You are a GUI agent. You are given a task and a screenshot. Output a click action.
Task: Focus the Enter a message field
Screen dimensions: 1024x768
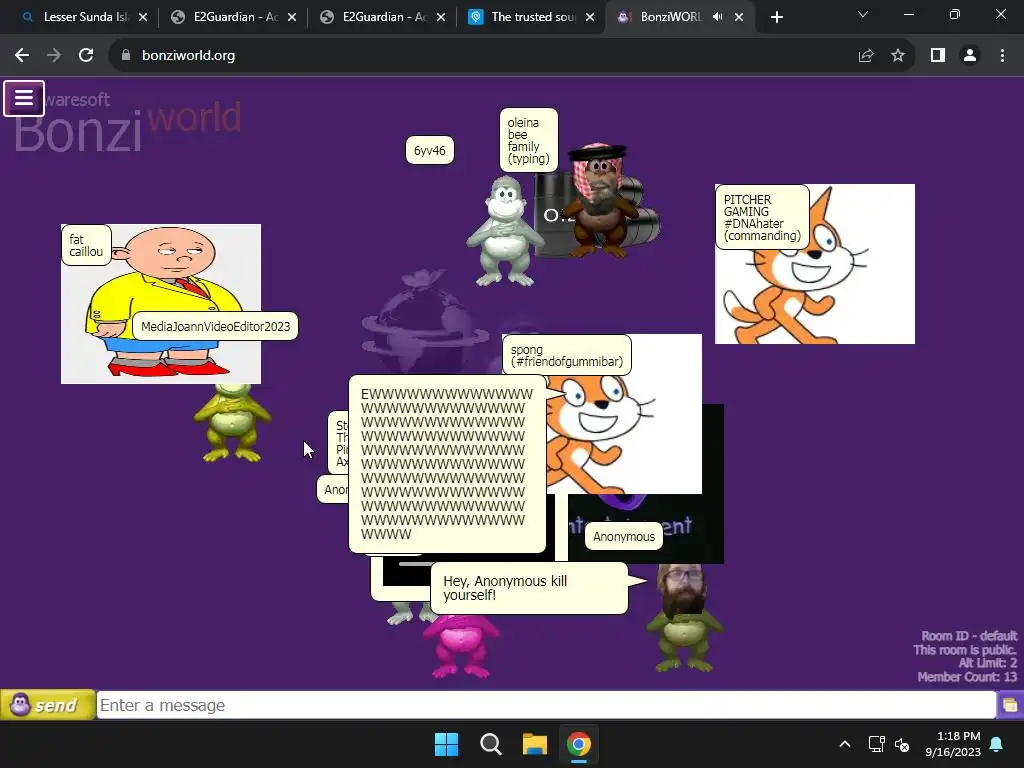[x=546, y=705]
